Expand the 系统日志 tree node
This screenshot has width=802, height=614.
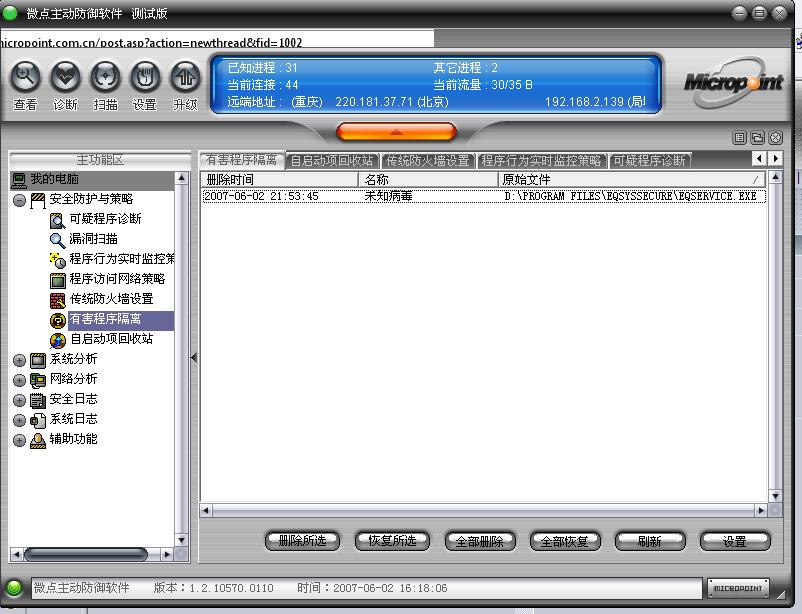[19, 420]
